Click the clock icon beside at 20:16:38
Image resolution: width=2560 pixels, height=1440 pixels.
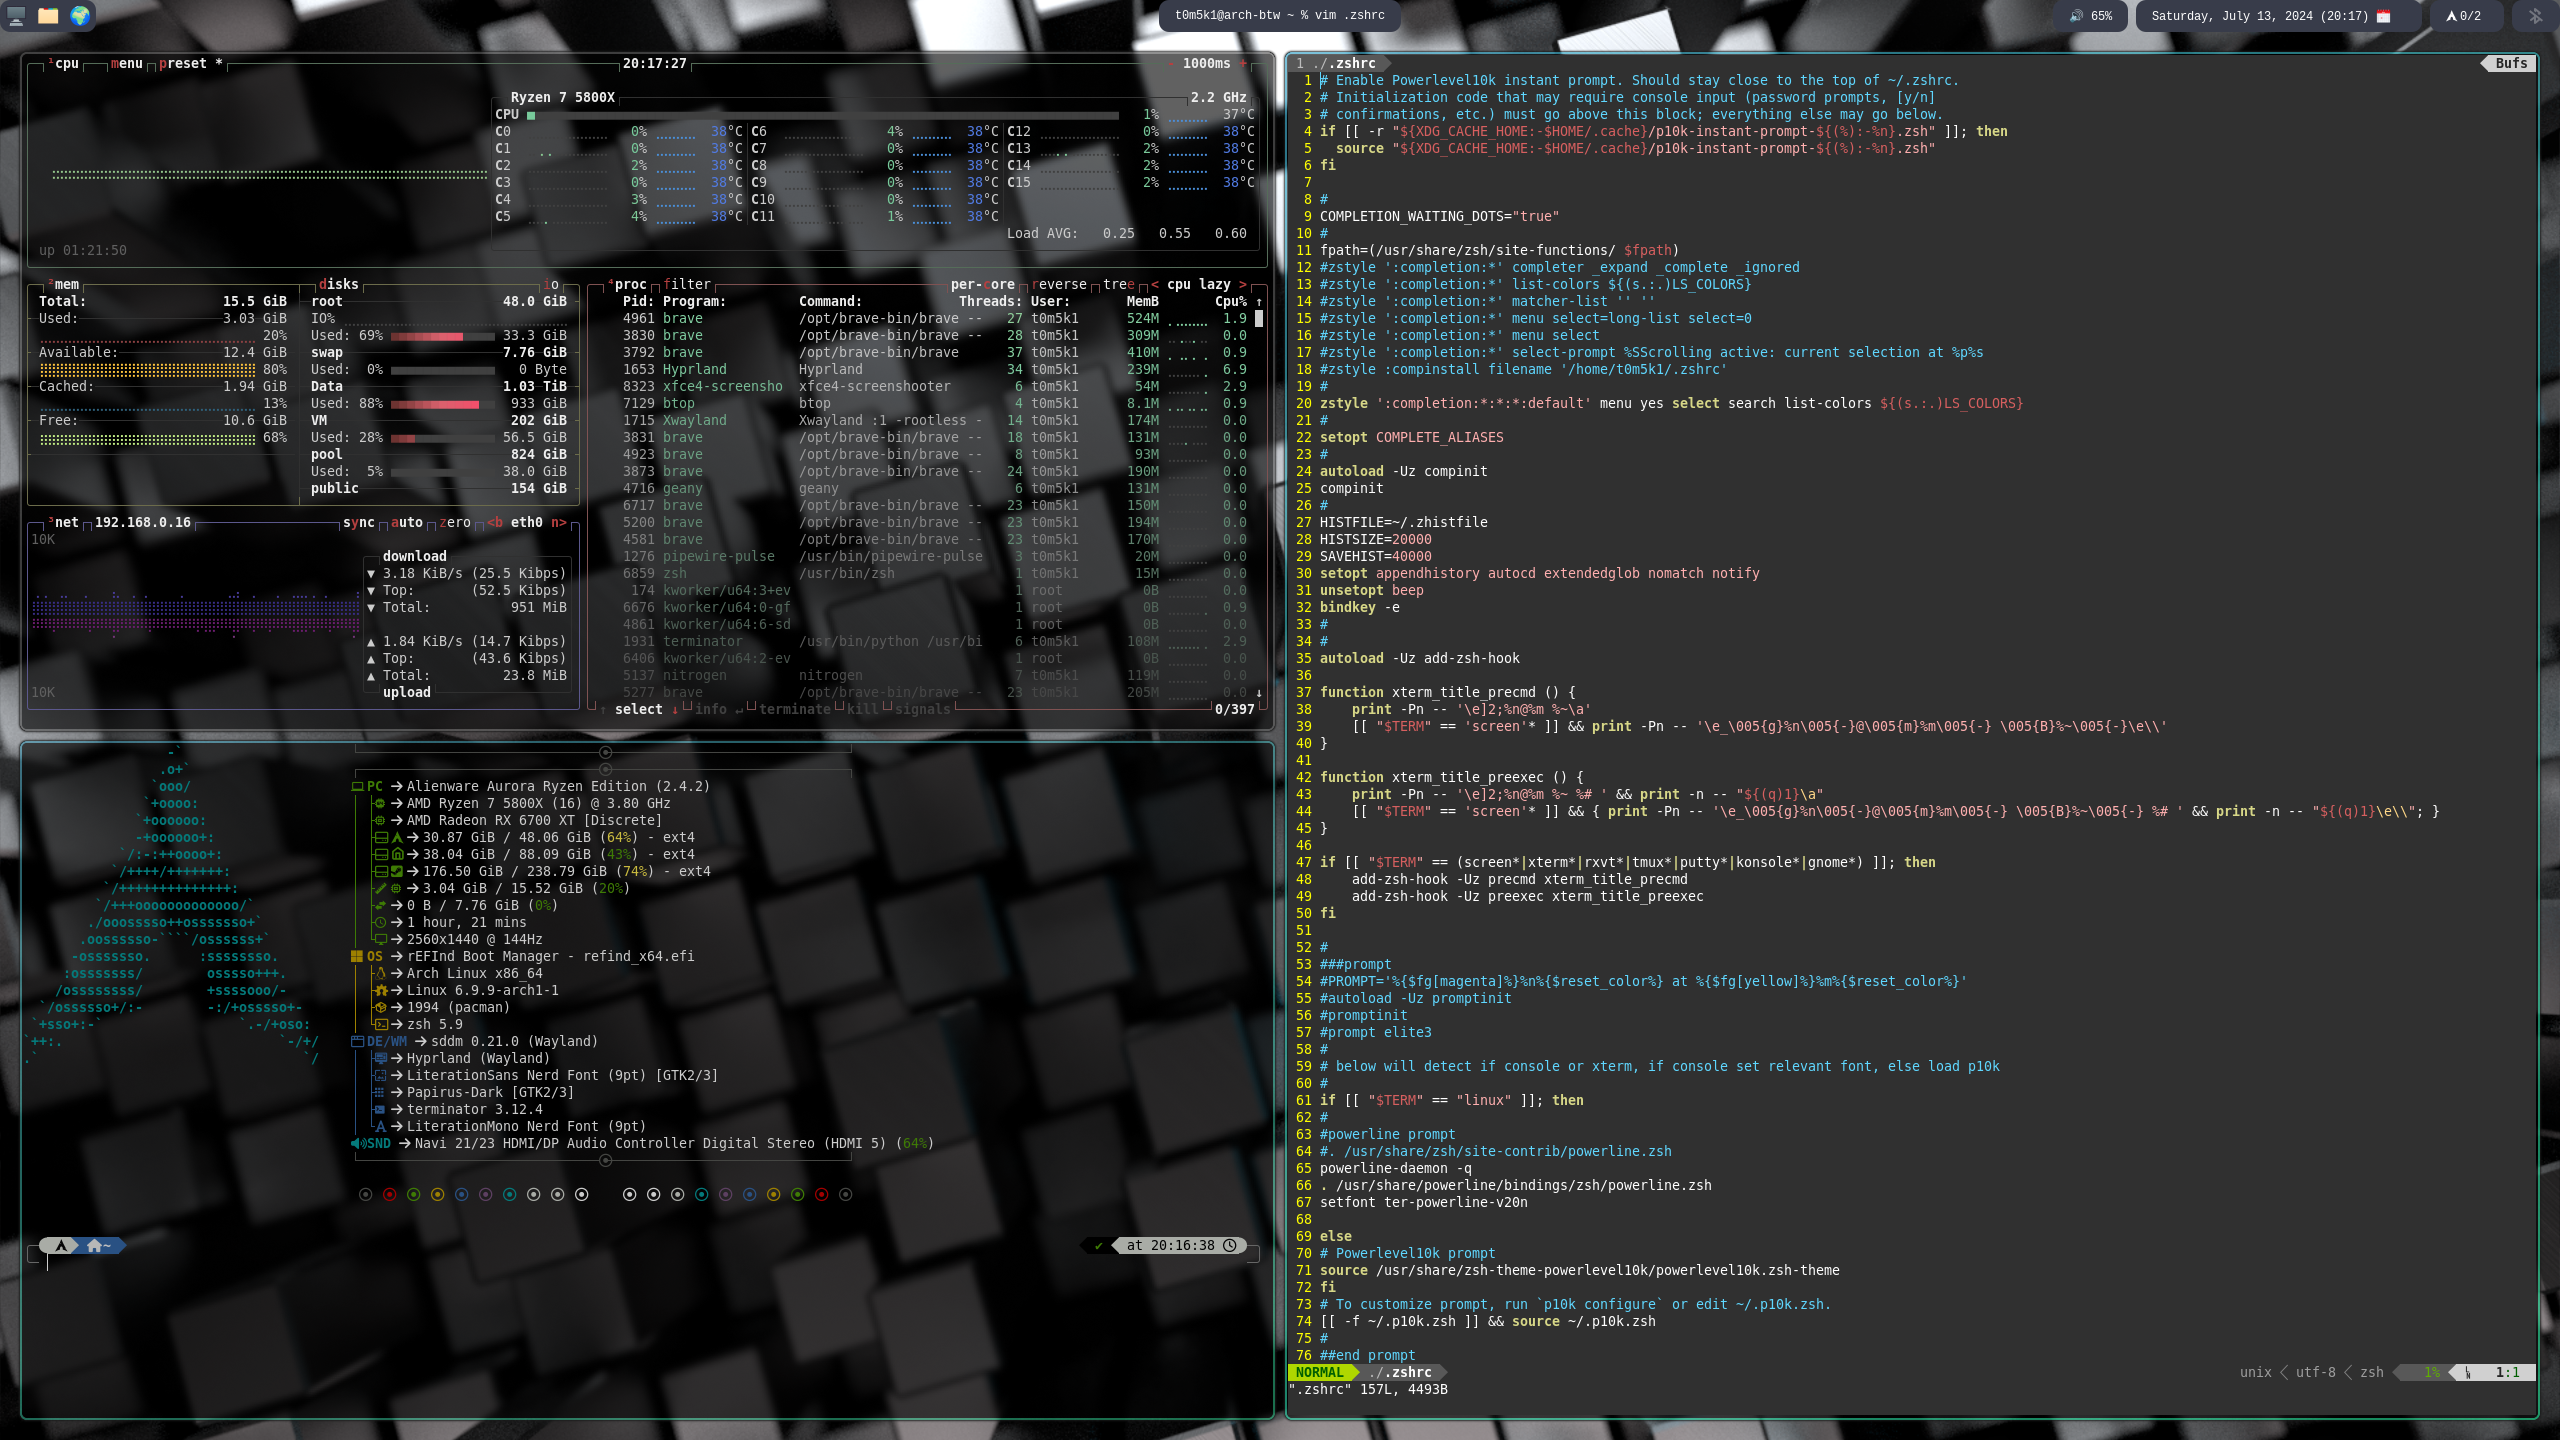pyautogui.click(x=1230, y=1245)
